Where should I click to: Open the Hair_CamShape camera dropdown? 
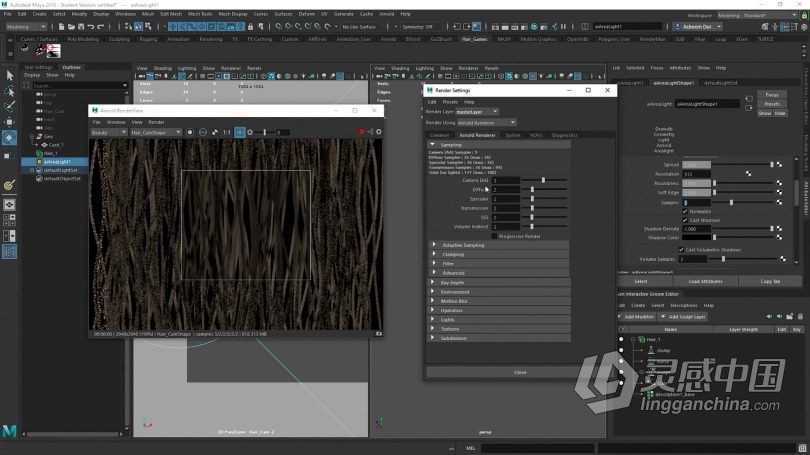click(x=155, y=133)
